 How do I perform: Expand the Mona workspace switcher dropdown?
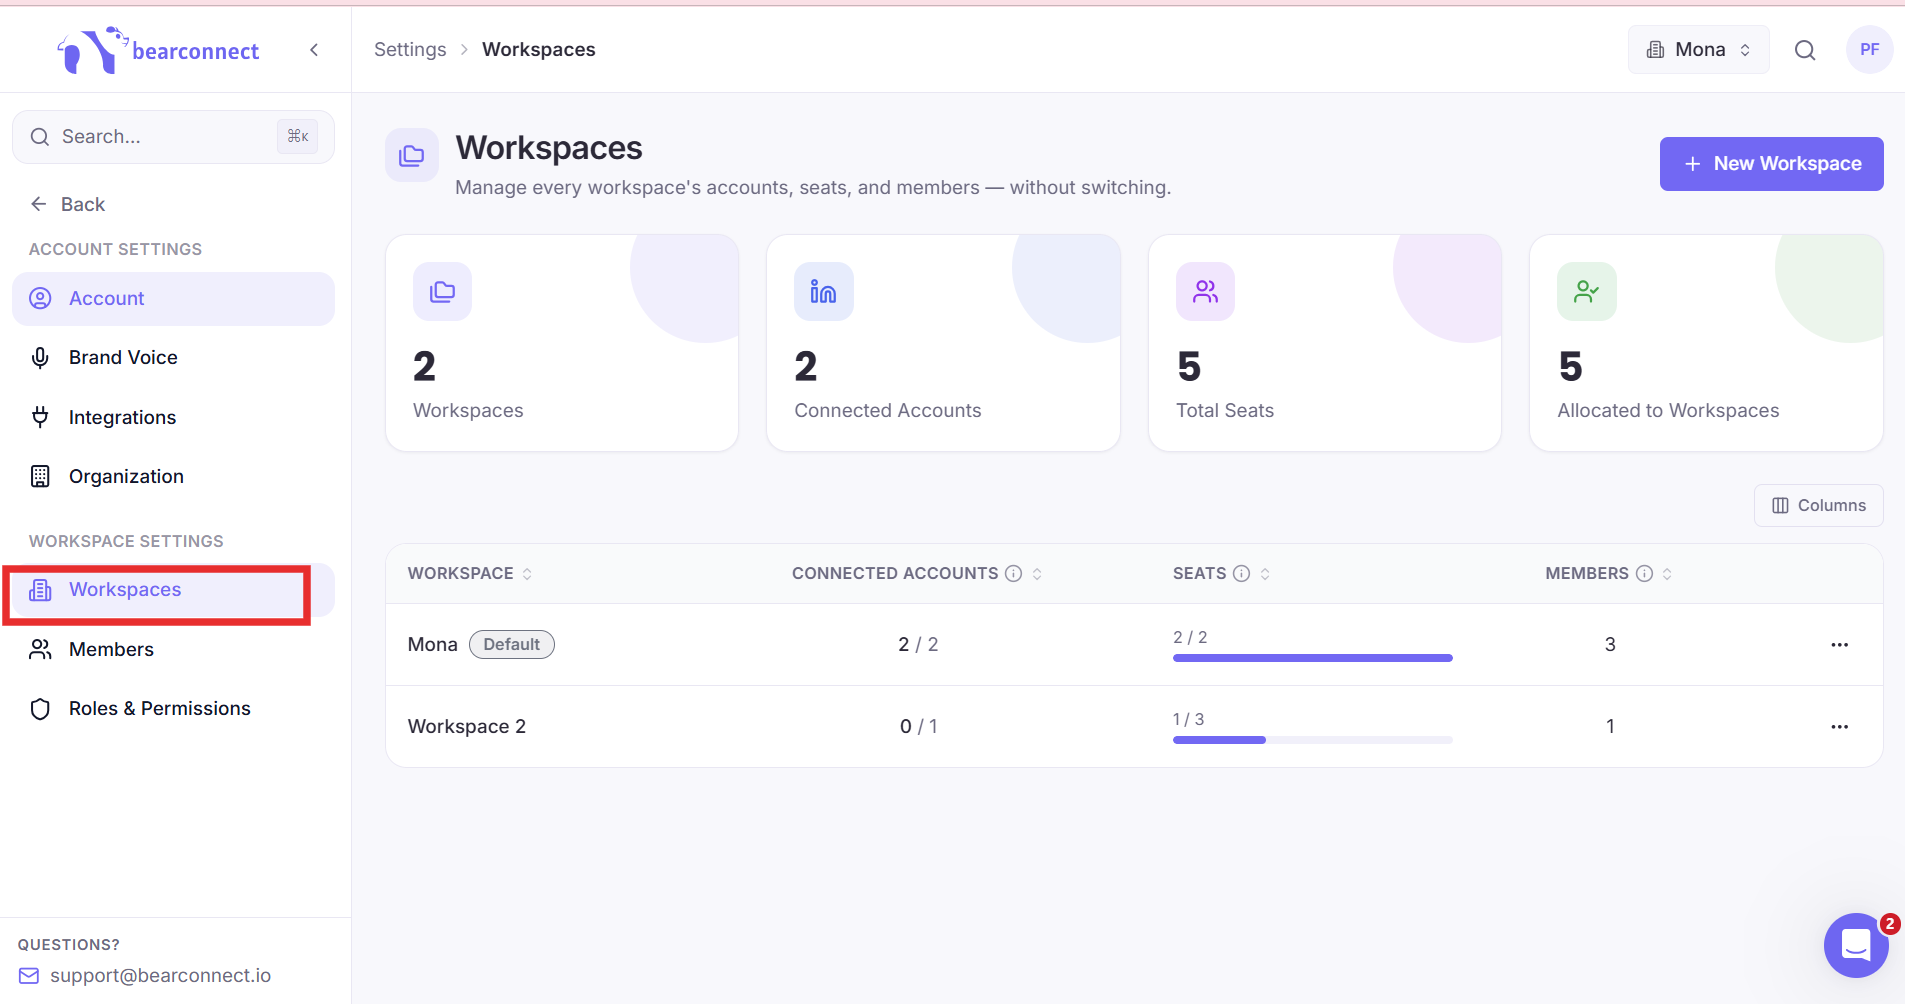tap(1698, 50)
